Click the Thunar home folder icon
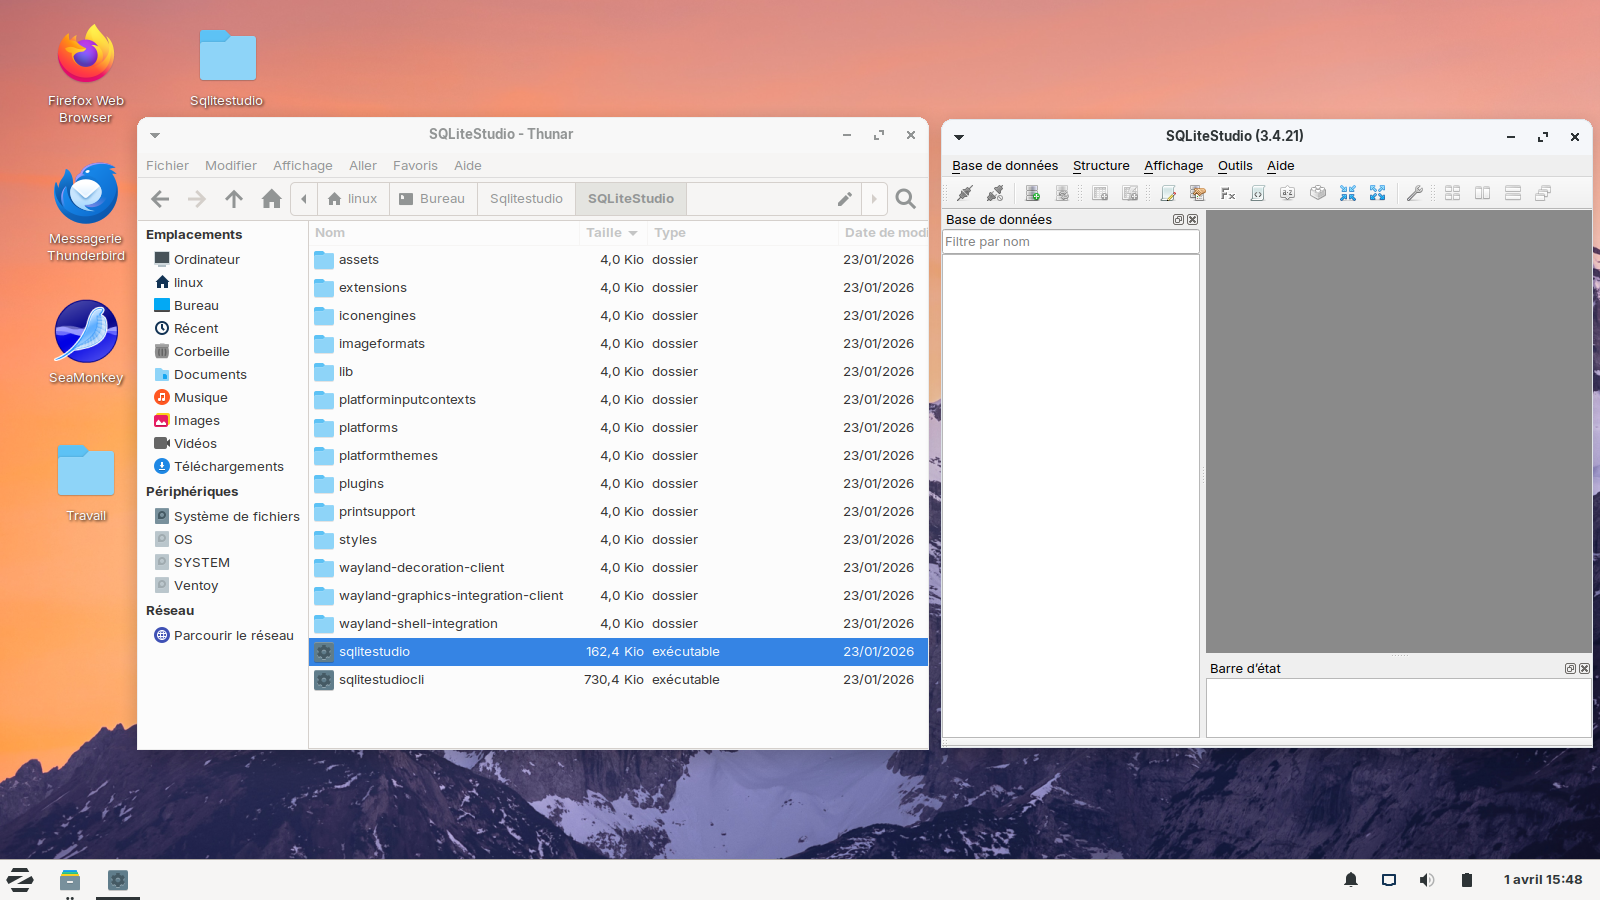 tap(271, 199)
